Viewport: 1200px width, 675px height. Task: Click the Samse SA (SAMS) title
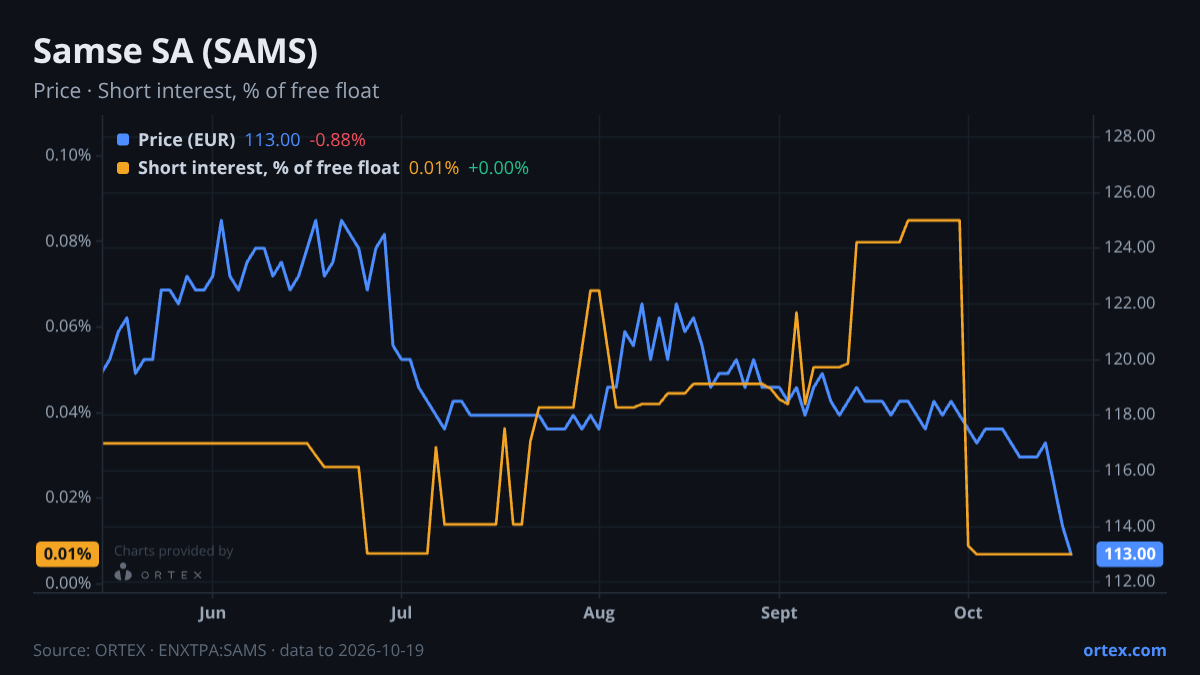[176, 51]
